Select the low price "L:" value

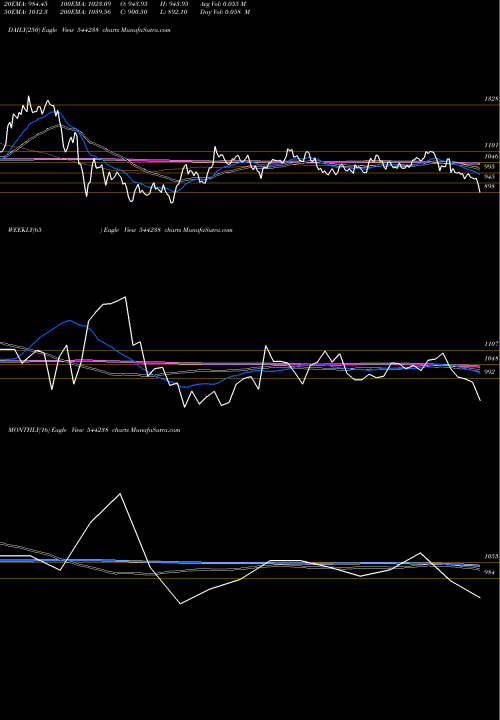click(174, 12)
